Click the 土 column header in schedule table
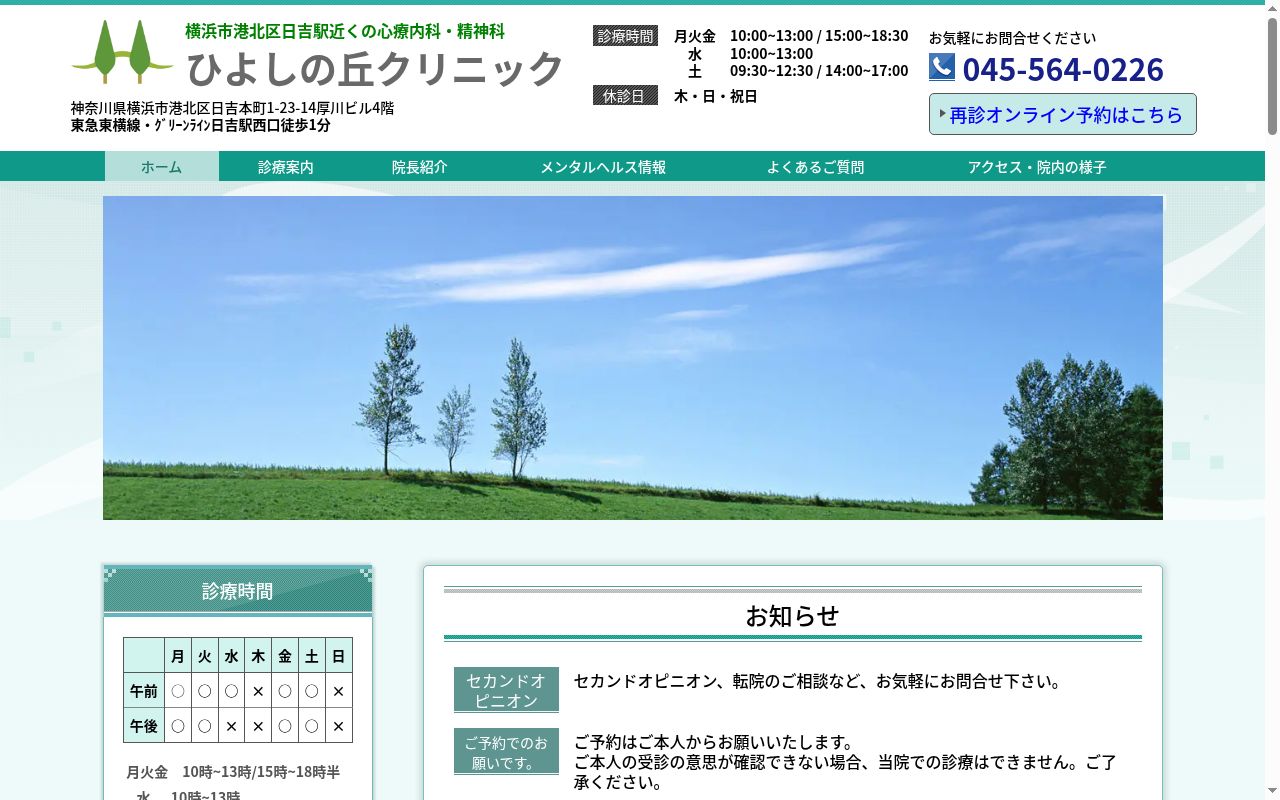The width and height of the screenshot is (1280, 800). coord(312,656)
